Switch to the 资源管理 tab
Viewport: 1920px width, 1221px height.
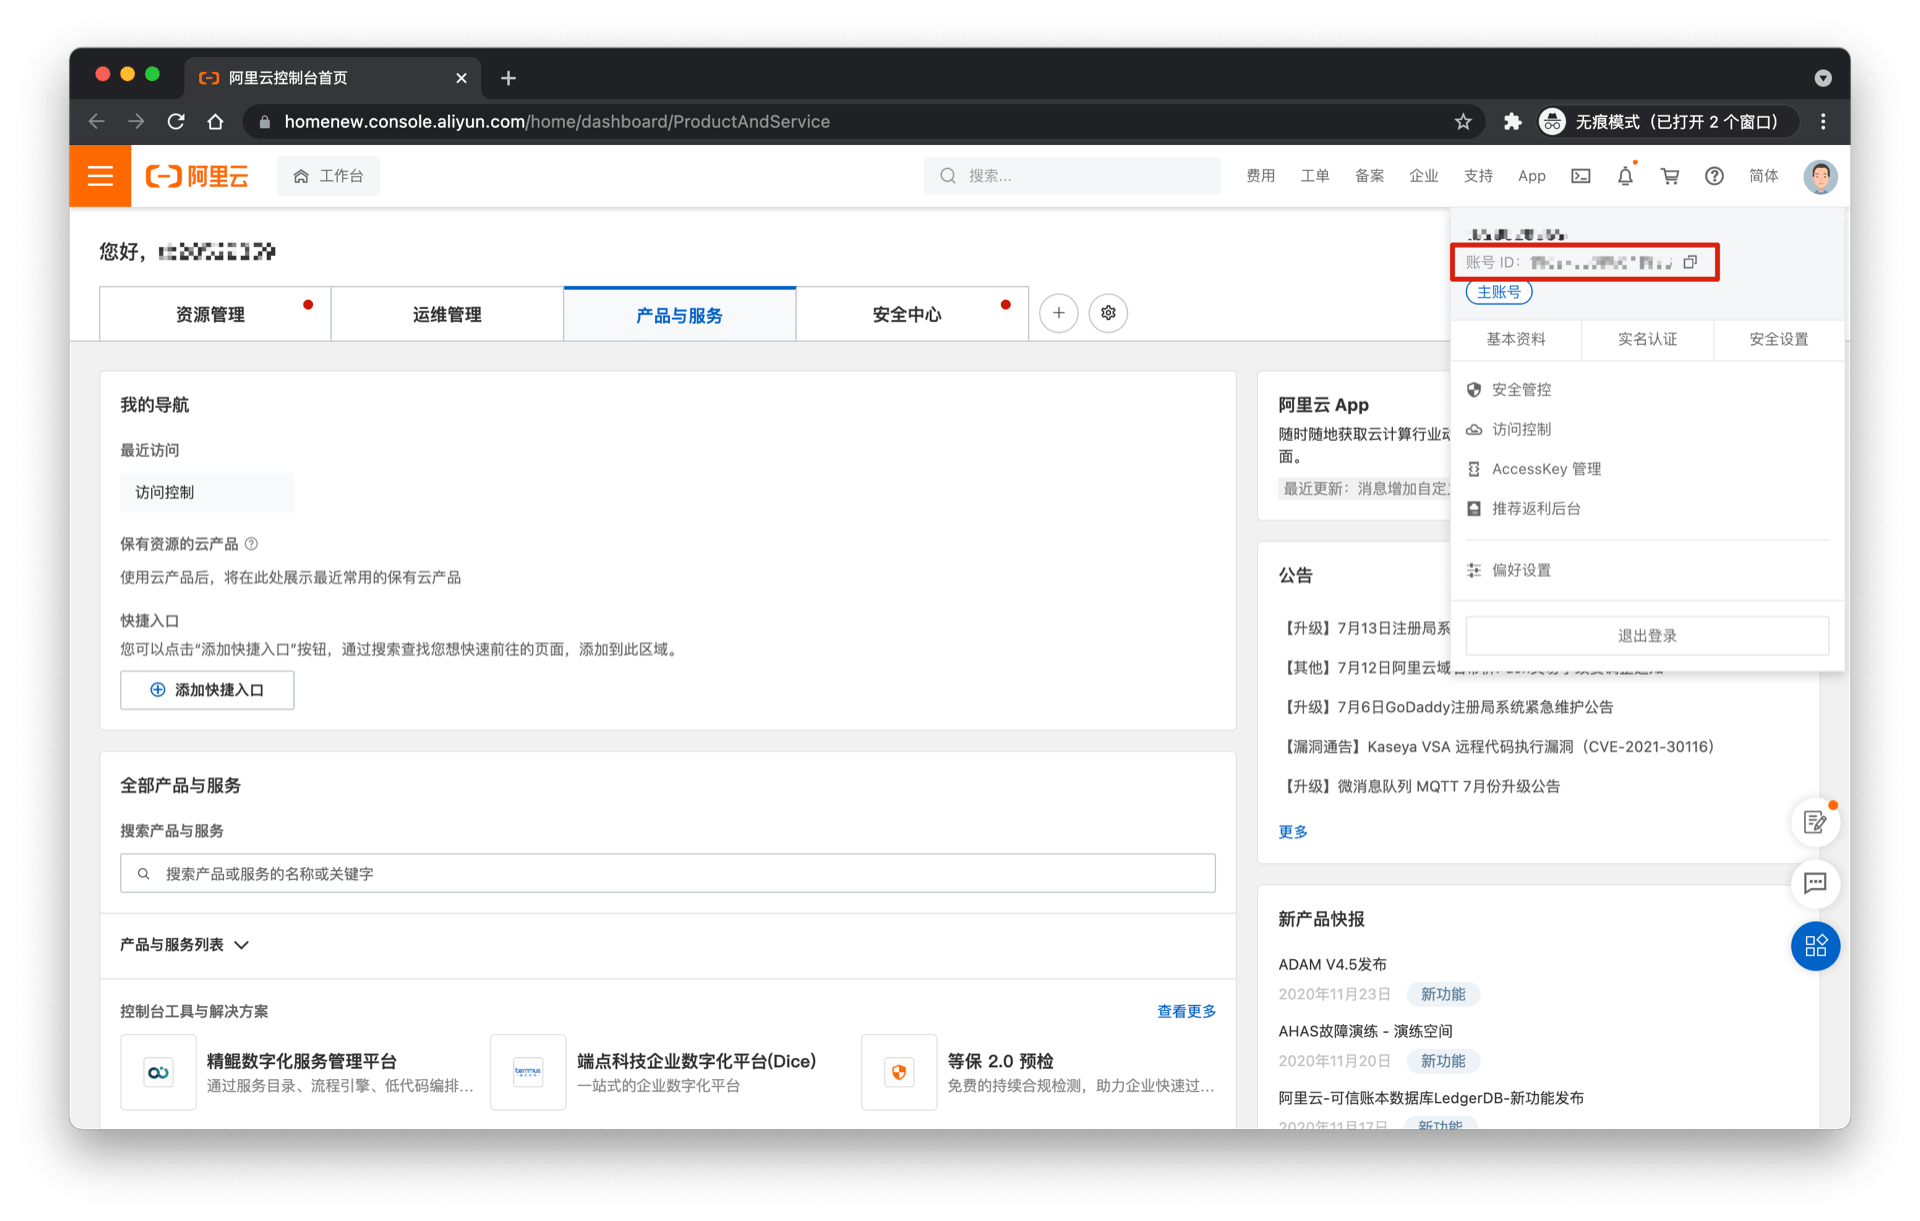coord(211,315)
